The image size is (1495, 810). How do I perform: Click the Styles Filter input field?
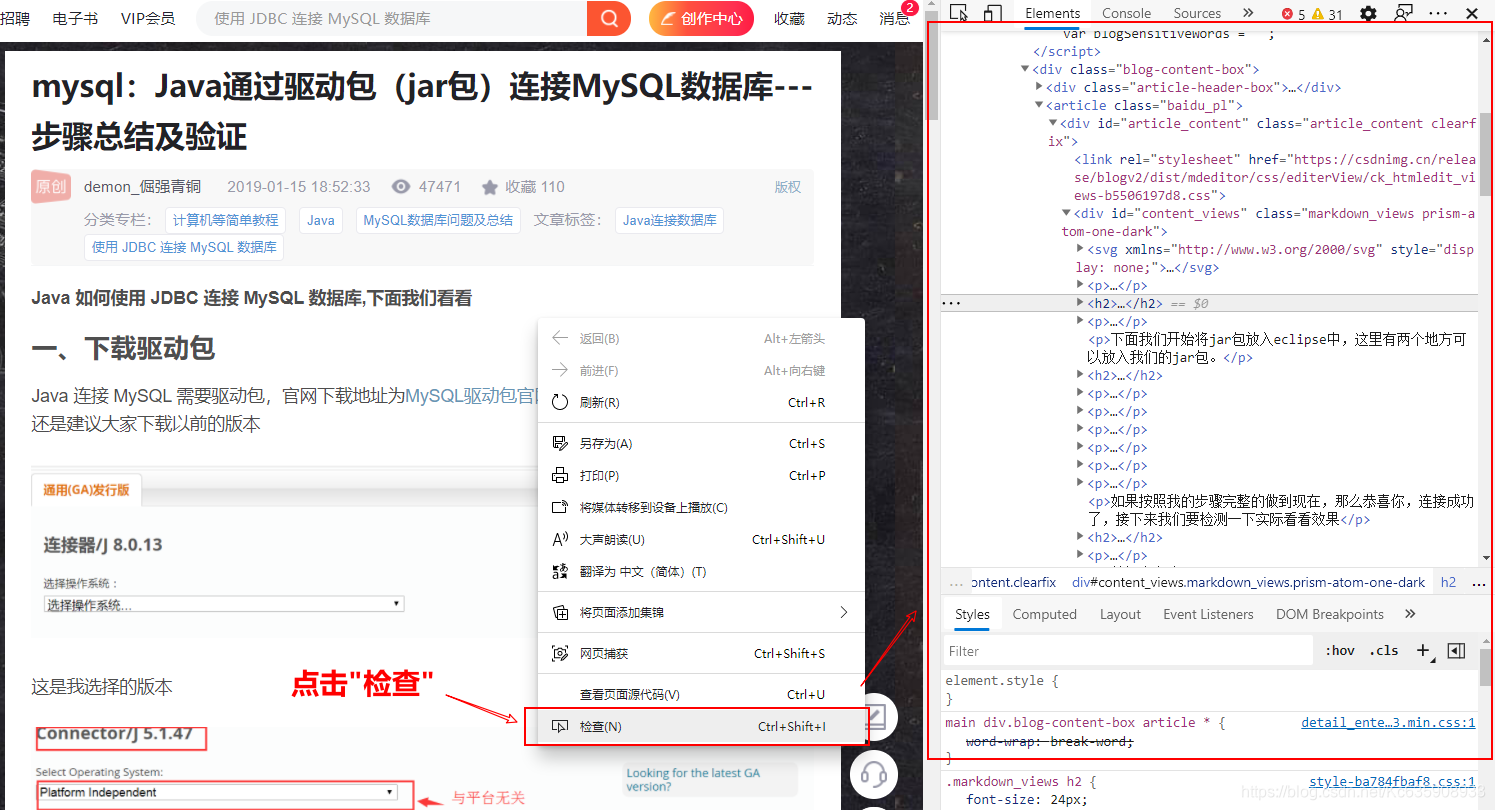1127,650
